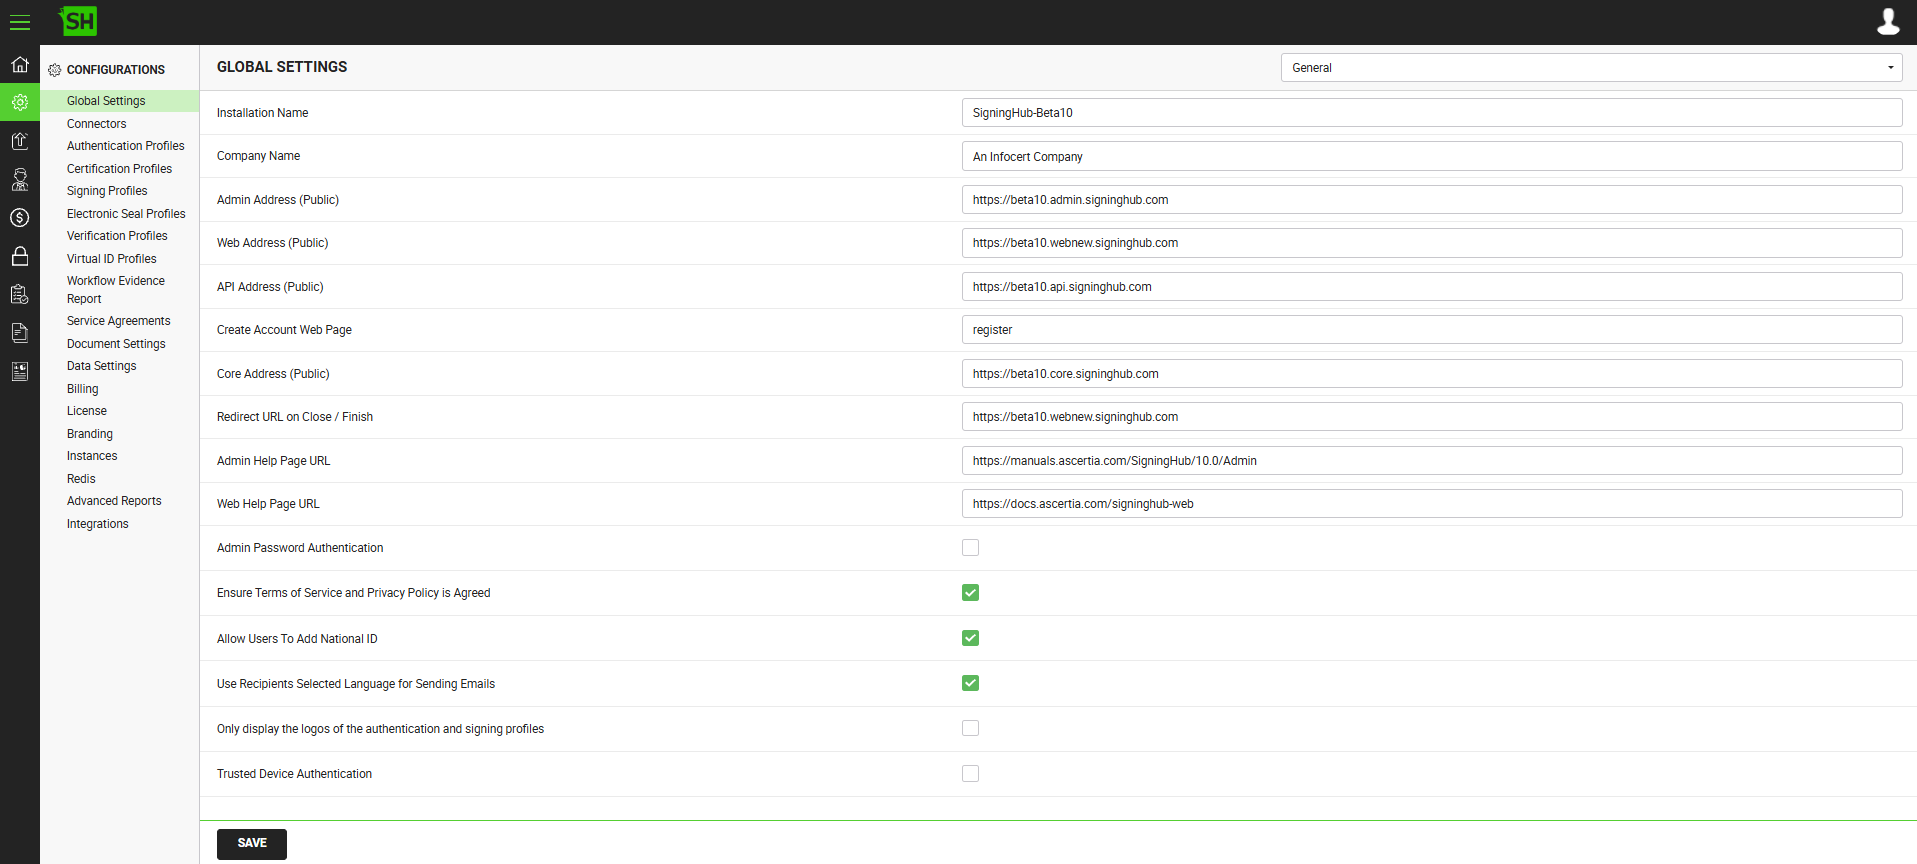Open the reports newspaper sidebar icon
1917x864 pixels.
tap(20, 371)
